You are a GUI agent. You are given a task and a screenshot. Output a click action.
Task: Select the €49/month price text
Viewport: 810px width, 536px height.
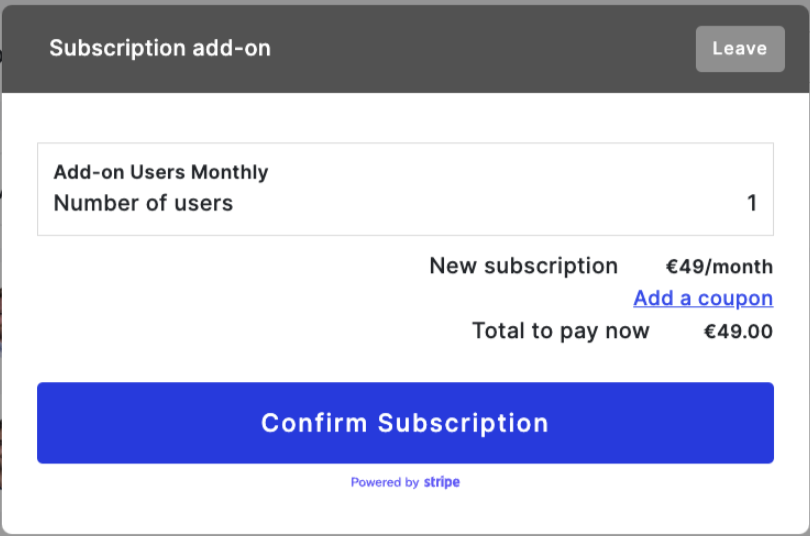click(719, 266)
